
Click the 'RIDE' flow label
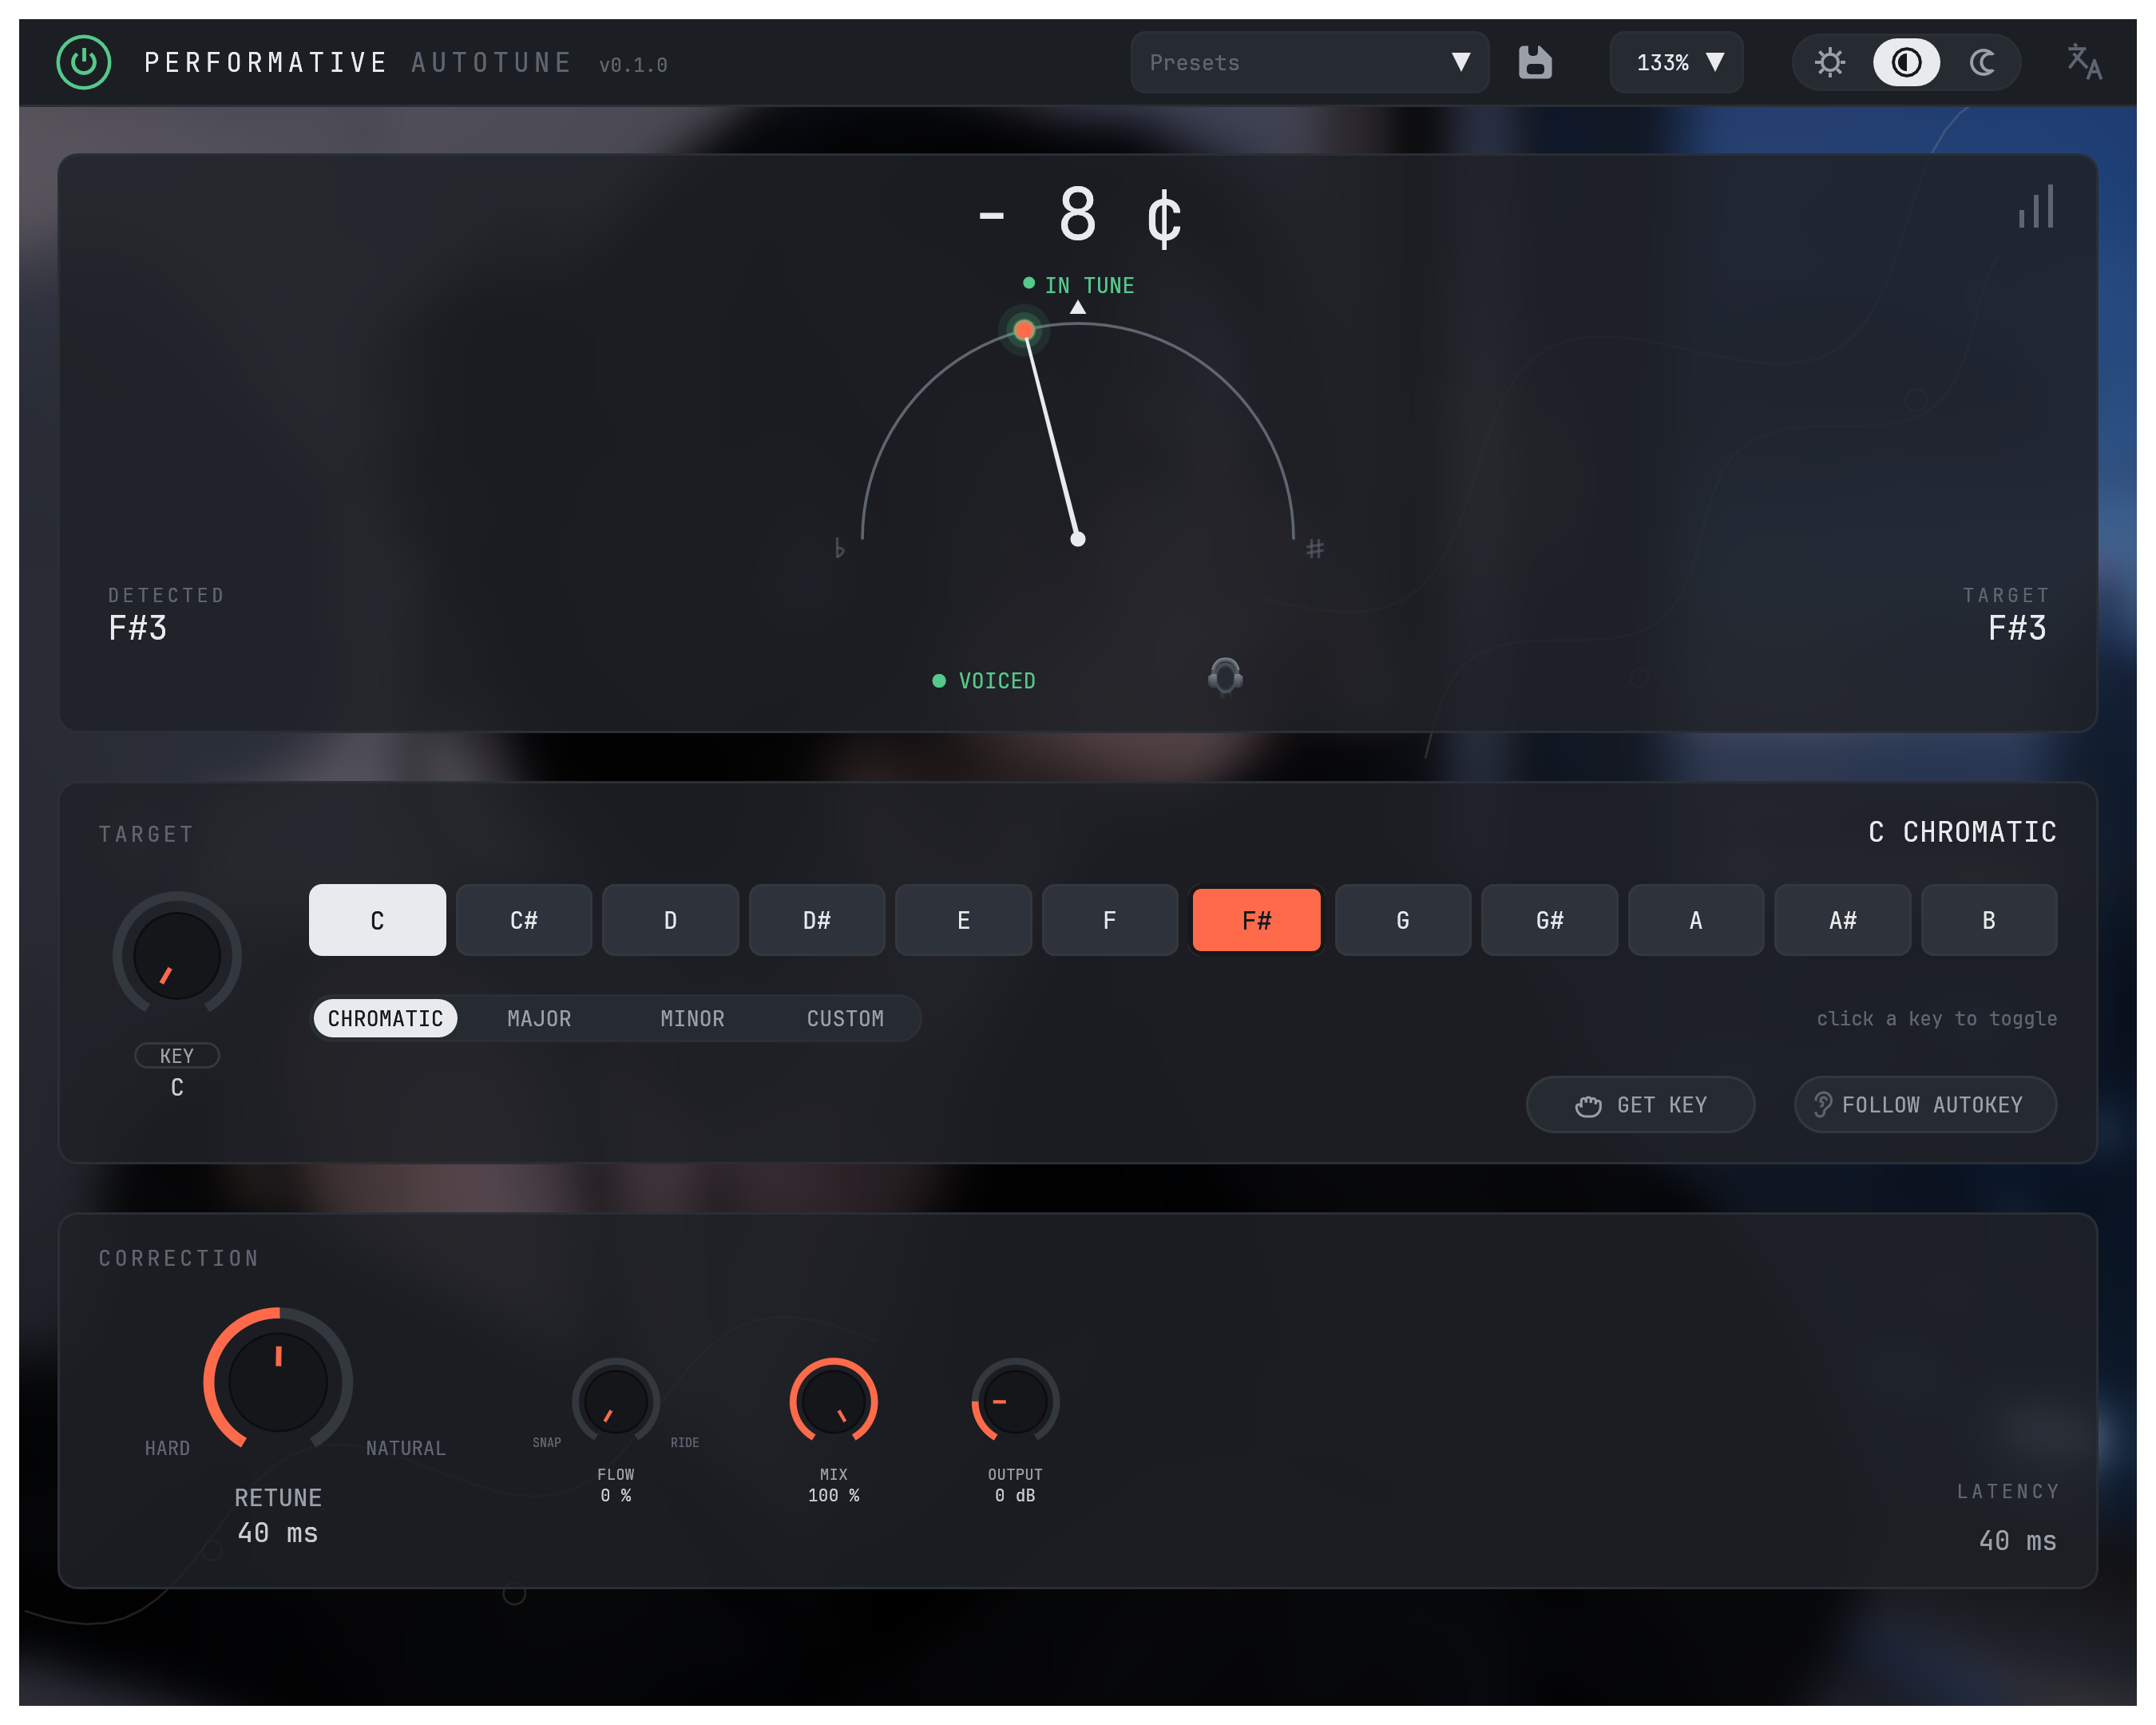[x=685, y=1442]
